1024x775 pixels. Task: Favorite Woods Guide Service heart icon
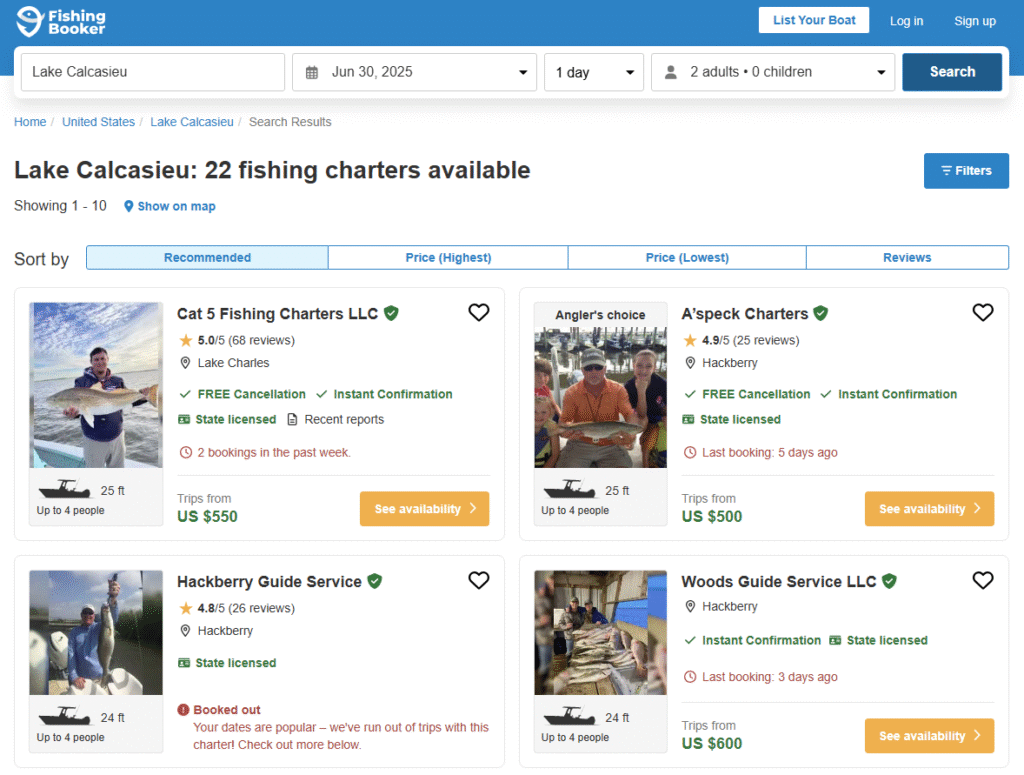pyautogui.click(x=983, y=580)
